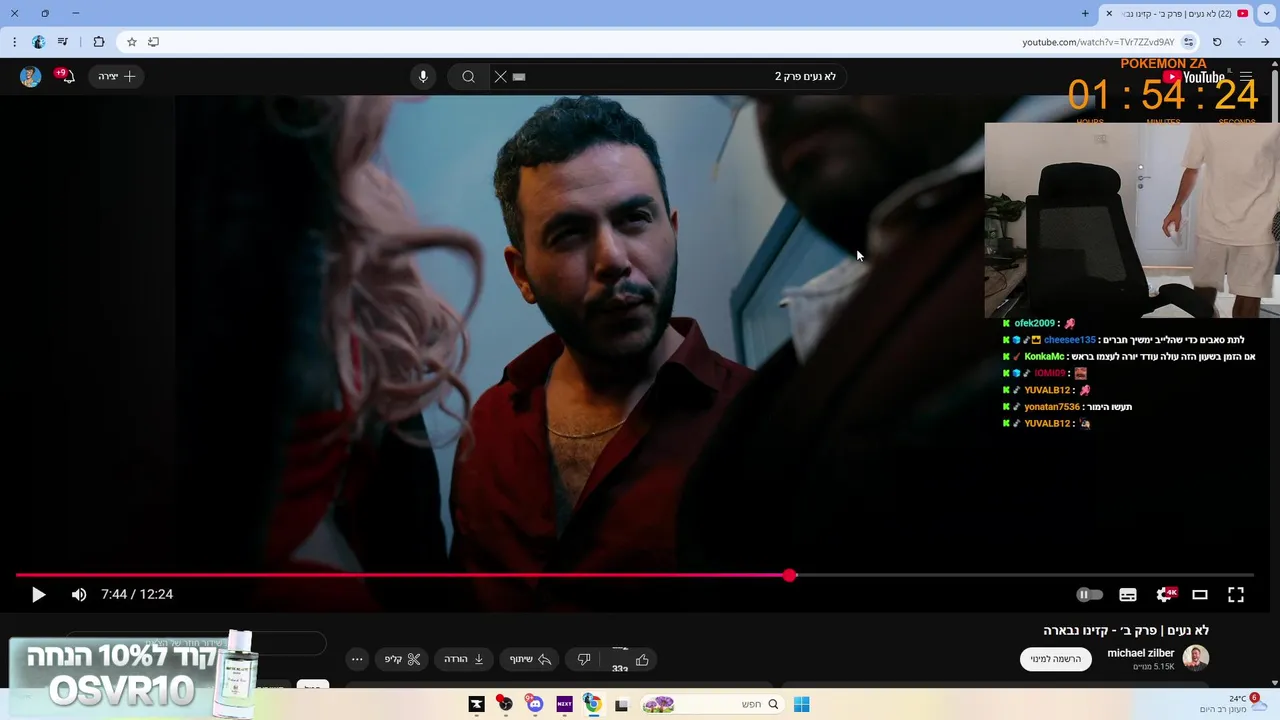Open the Chrome profile avatar
Screen dimensions: 1280x720
tap(38, 42)
